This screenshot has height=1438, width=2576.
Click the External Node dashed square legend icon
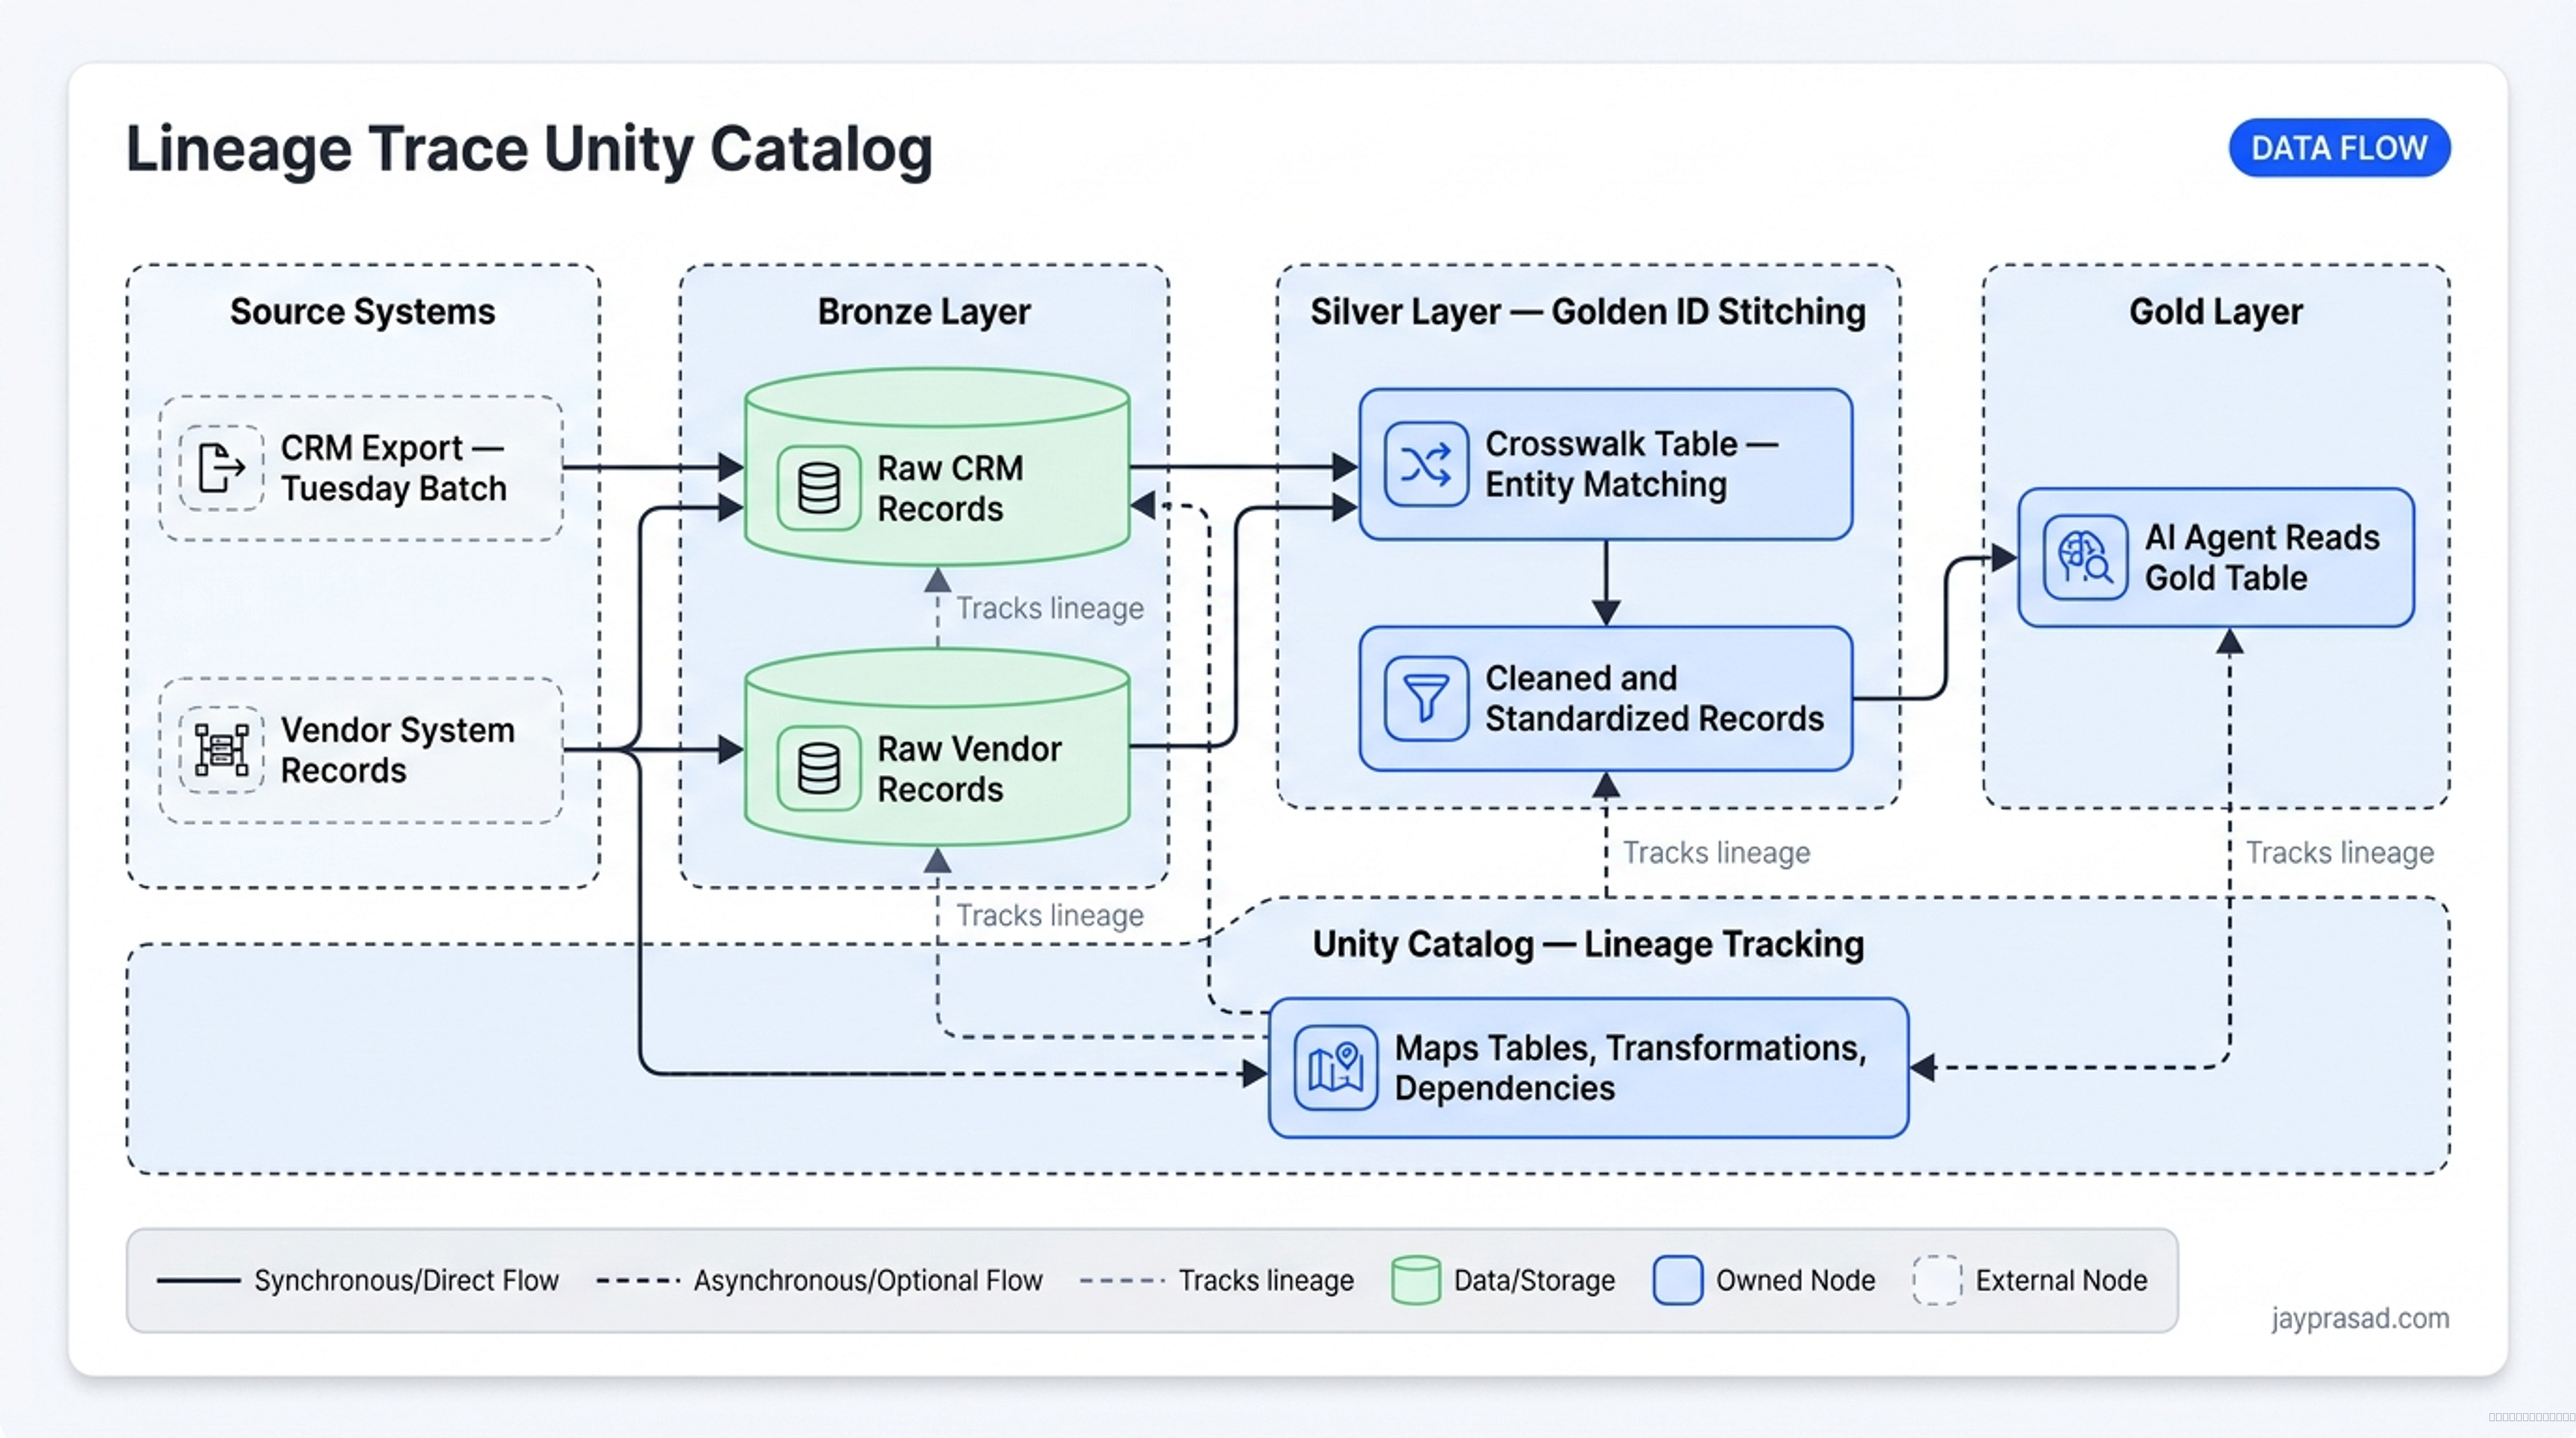coord(1938,1280)
